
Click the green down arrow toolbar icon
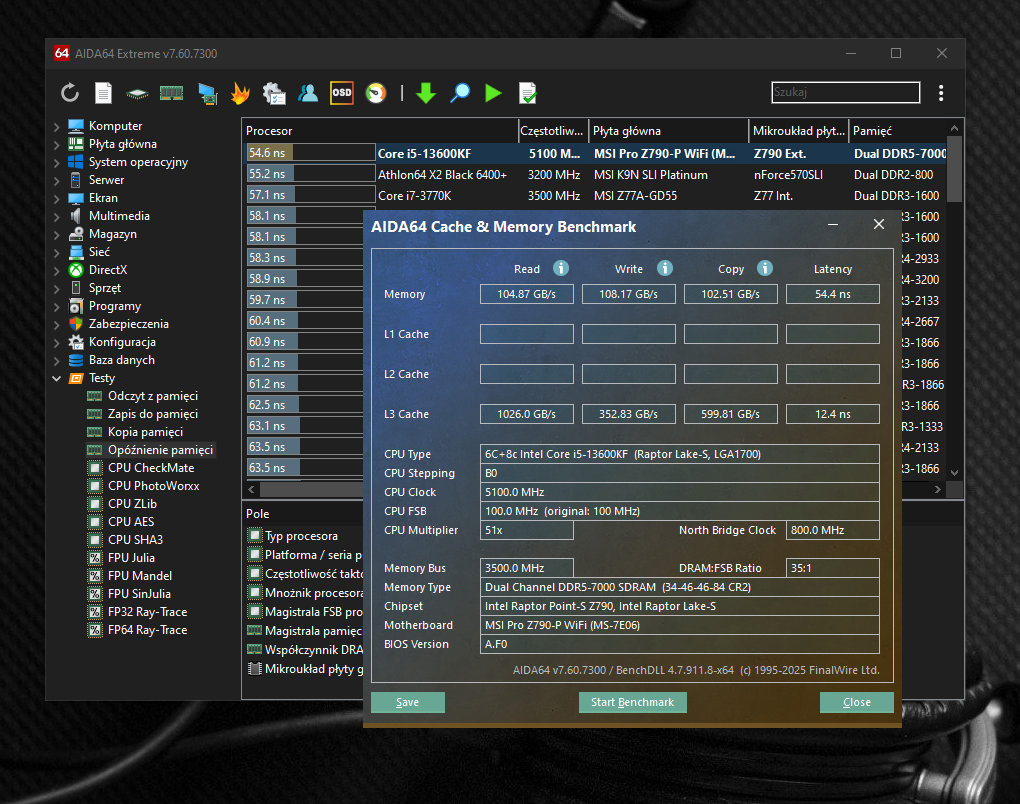426,93
